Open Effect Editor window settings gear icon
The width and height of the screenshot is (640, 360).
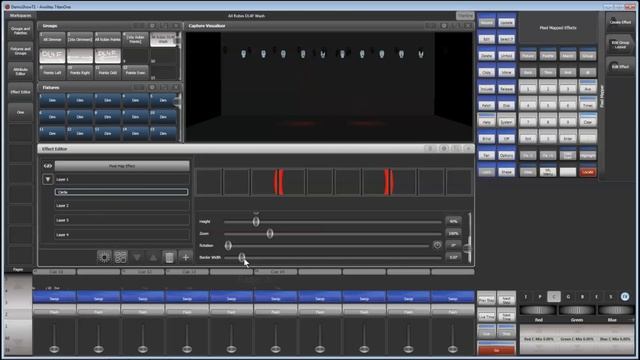coord(444,149)
